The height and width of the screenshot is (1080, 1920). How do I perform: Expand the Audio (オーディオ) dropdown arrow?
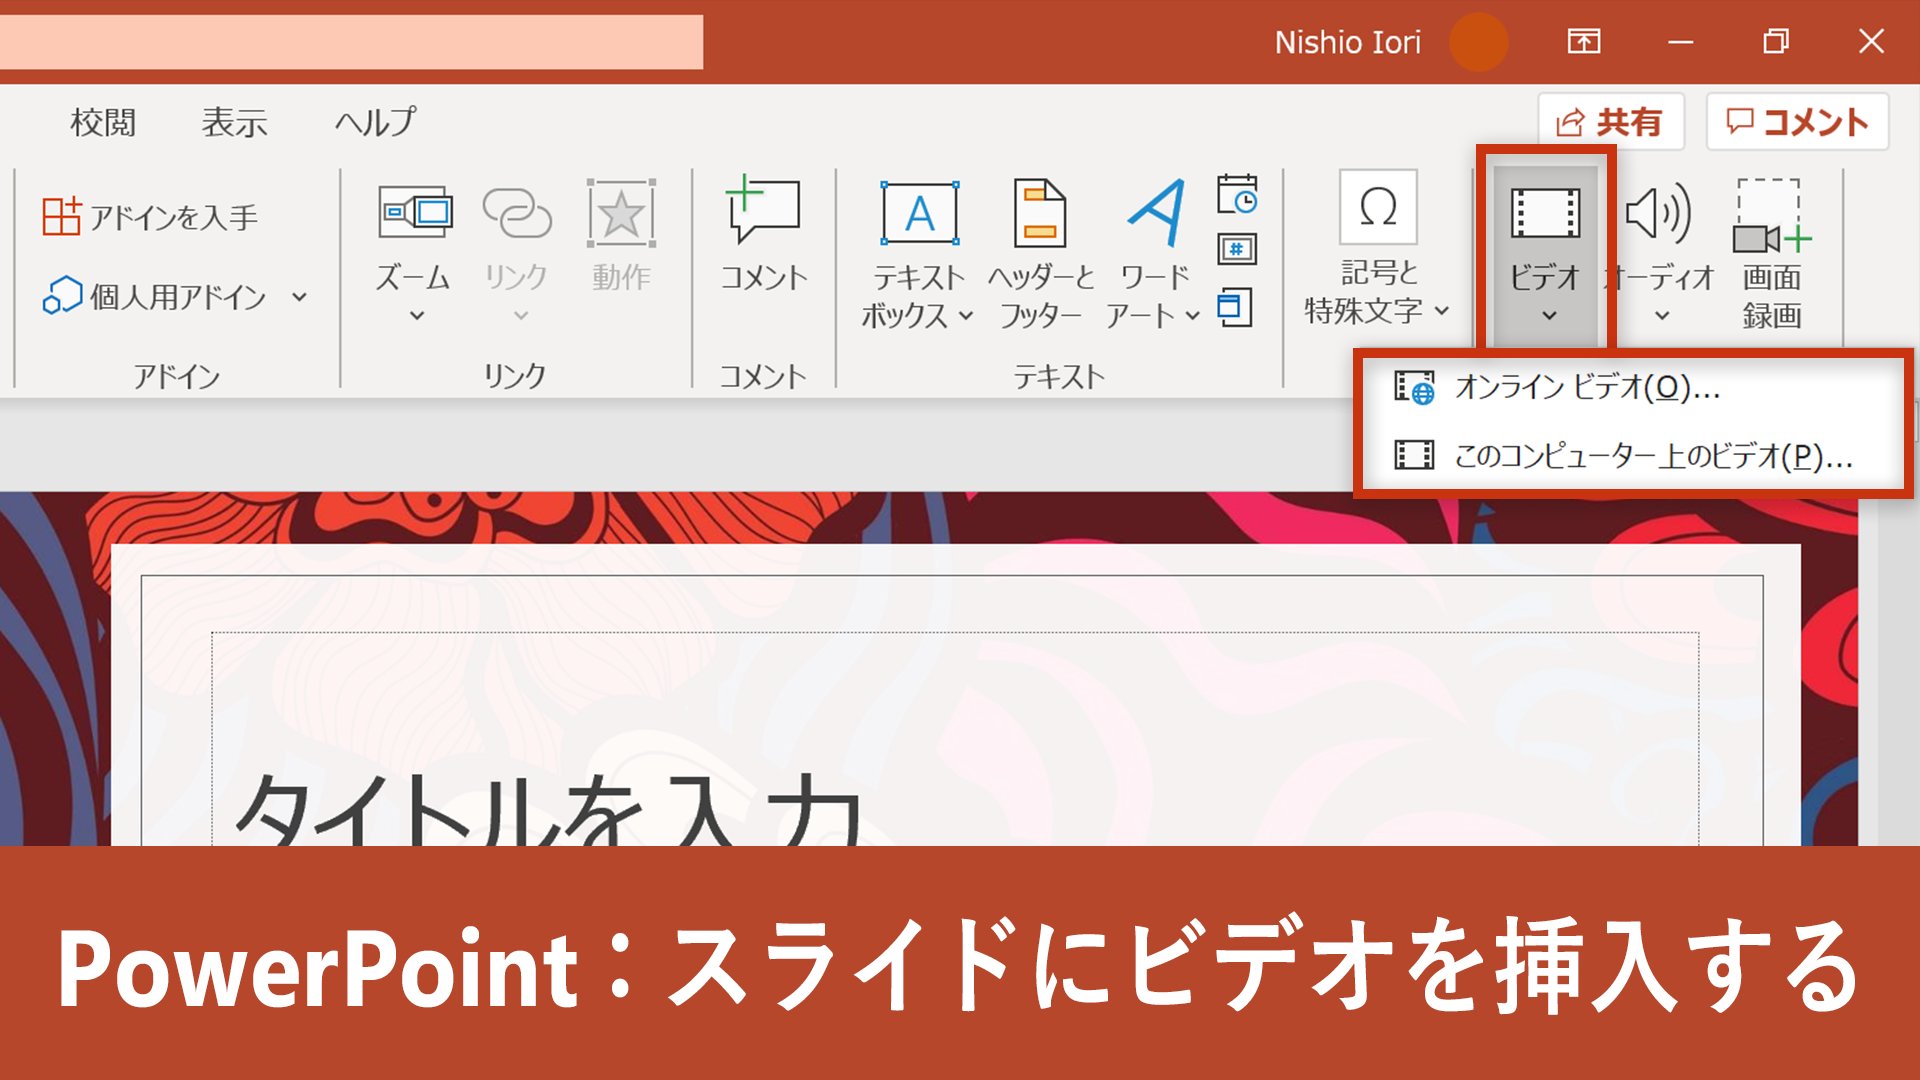pyautogui.click(x=1662, y=316)
